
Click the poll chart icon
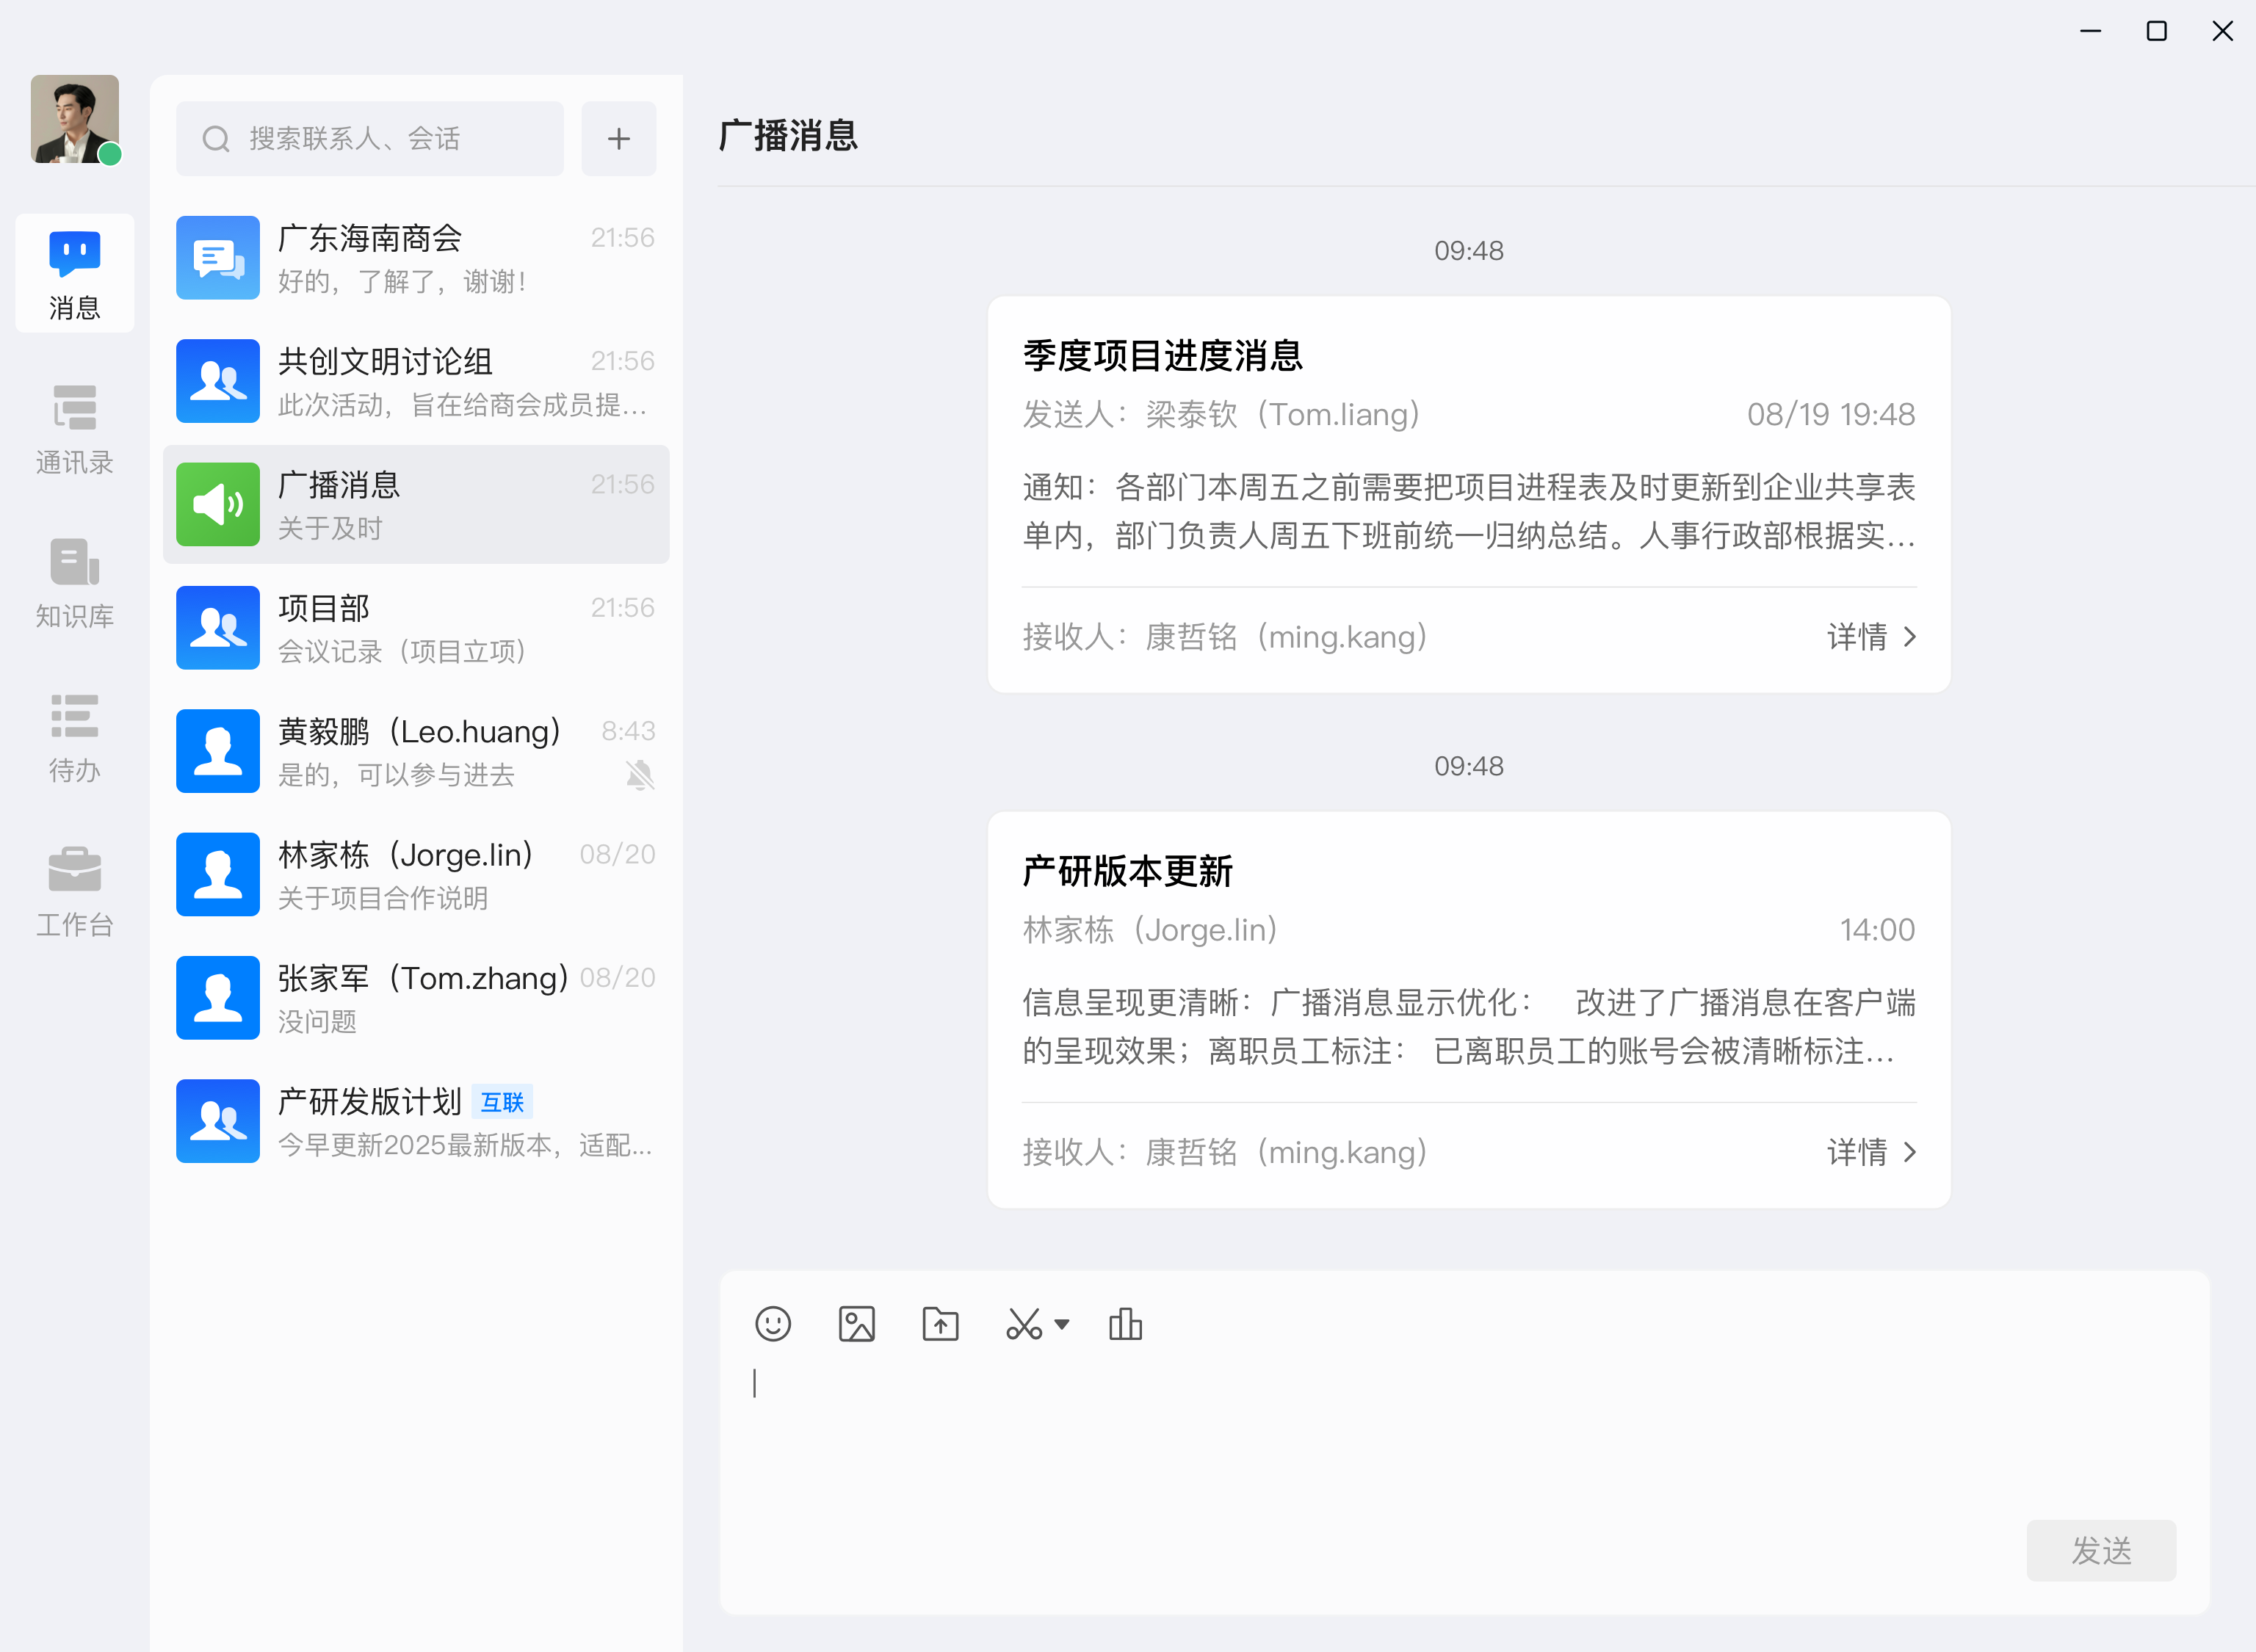(1125, 1324)
